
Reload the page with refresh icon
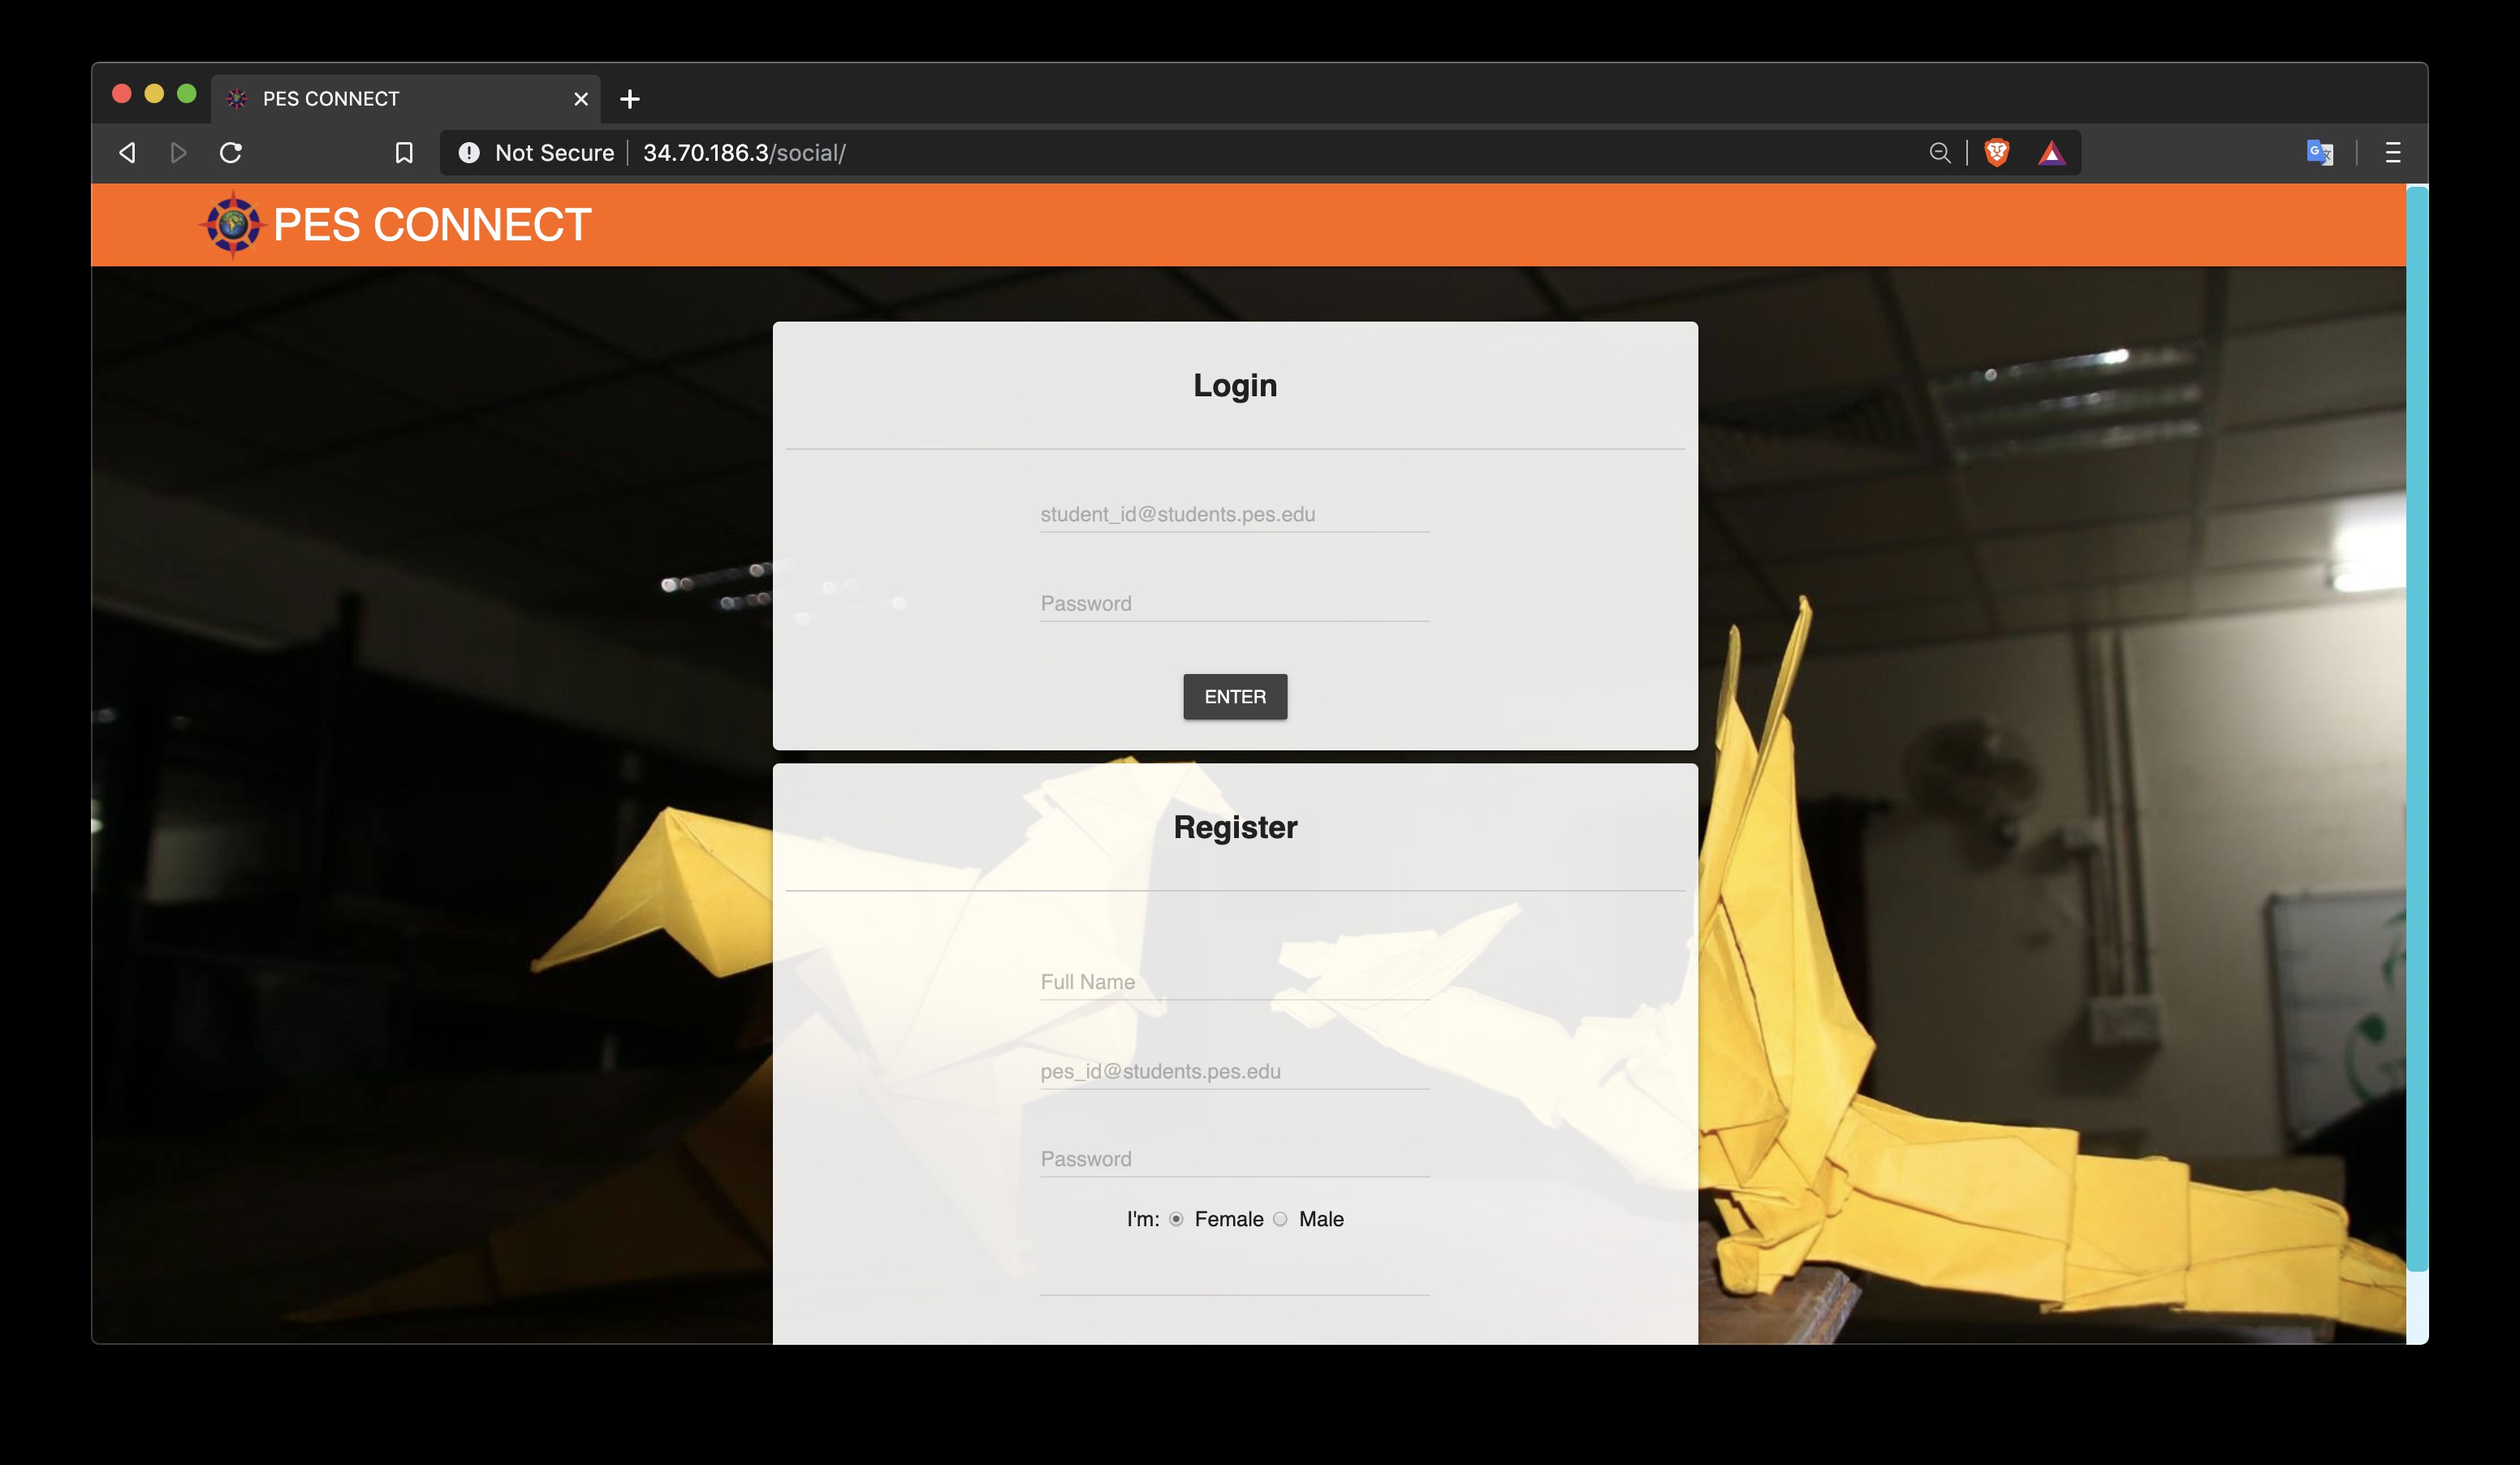click(x=231, y=153)
